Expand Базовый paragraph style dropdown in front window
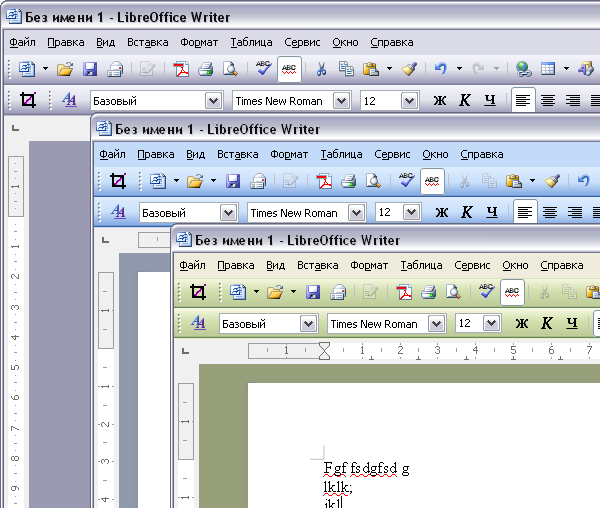This screenshot has width=600, height=508. coord(309,324)
